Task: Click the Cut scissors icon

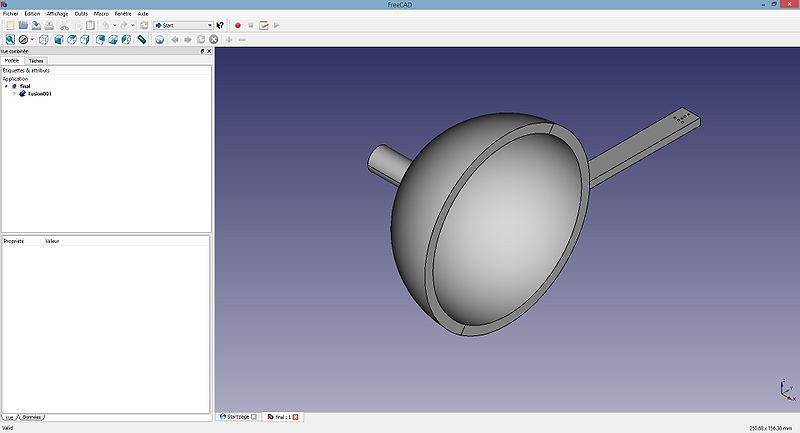Action: point(64,25)
